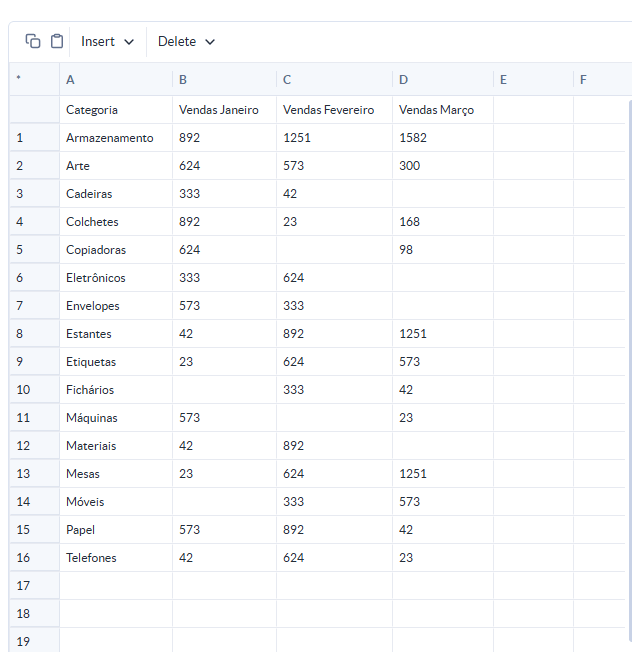Screen dimensions: 632x652
Task: Click the copy icon in toolbar
Action: [33, 41]
